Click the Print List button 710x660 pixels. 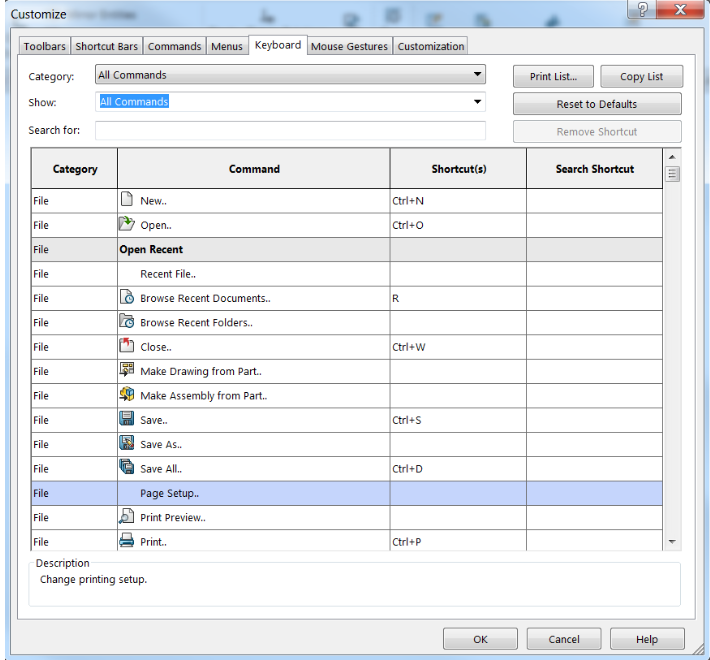(553, 77)
